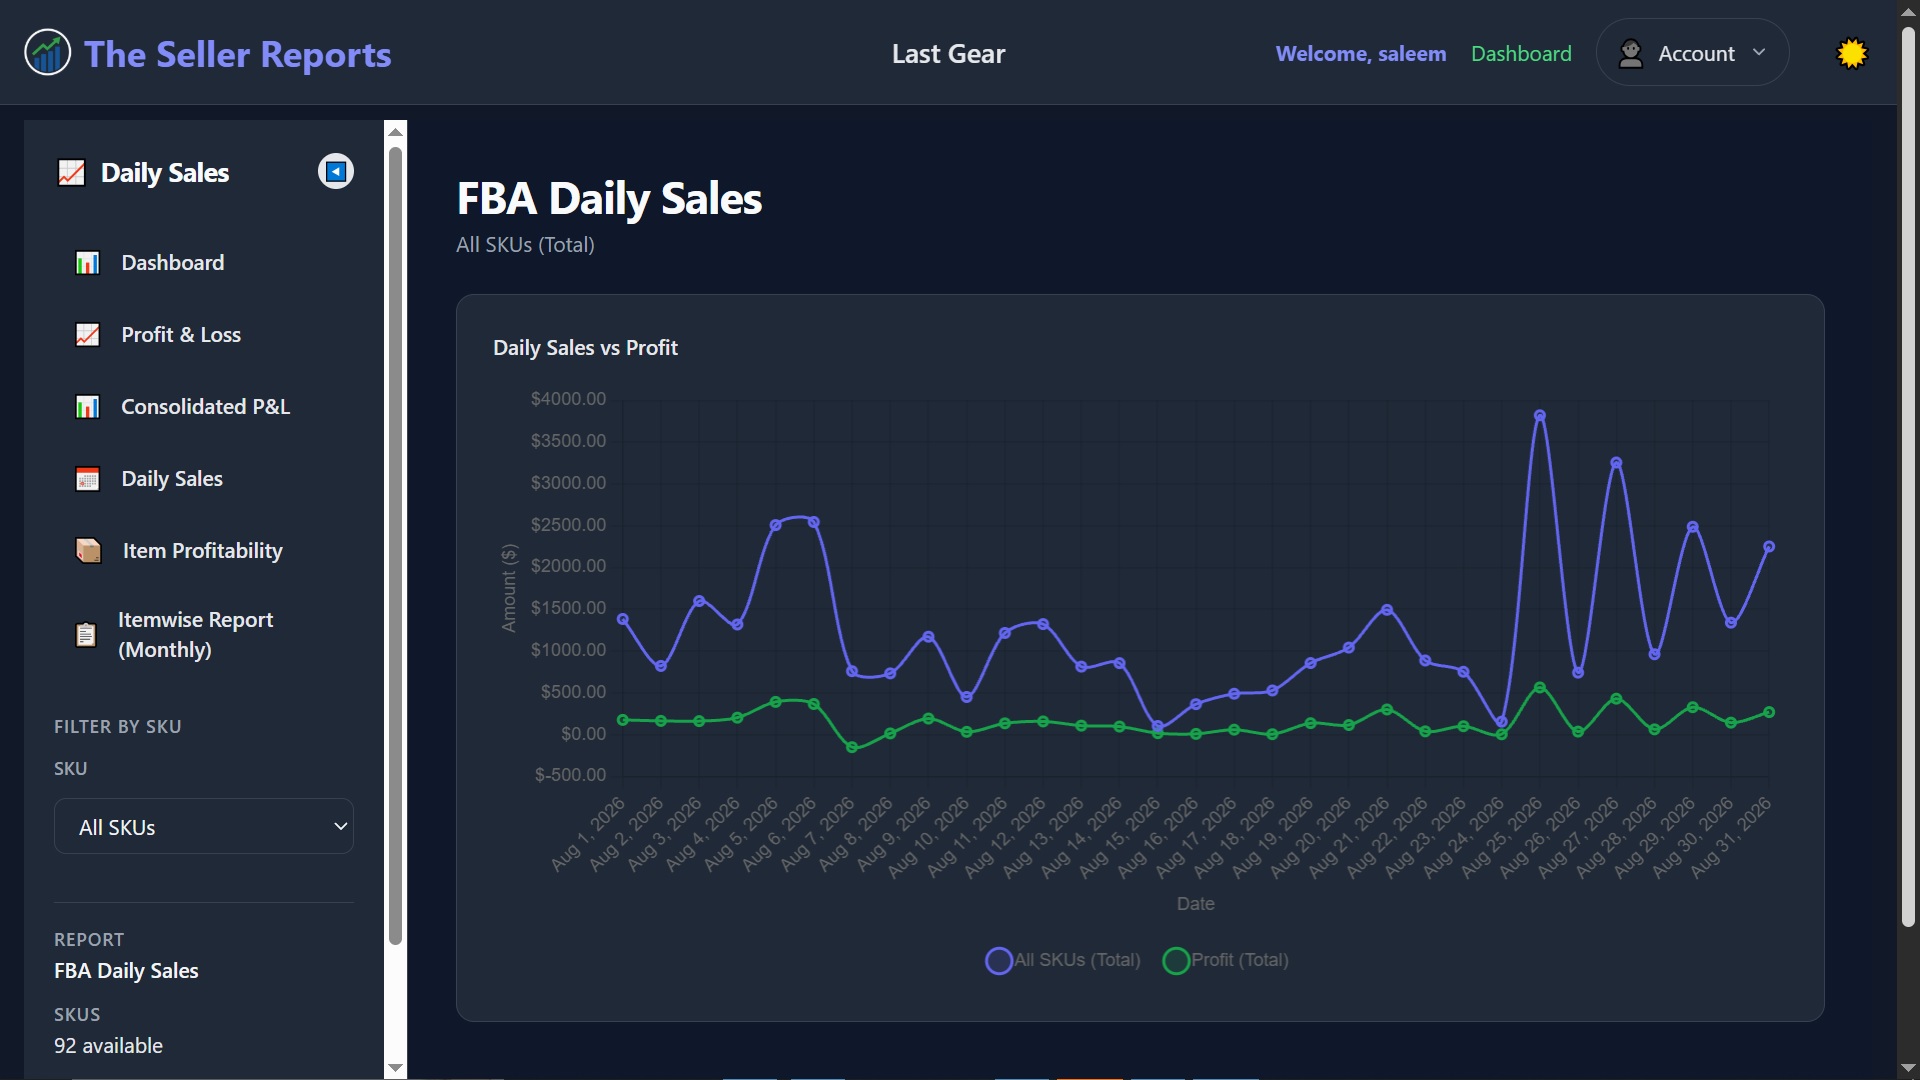Click the sidebar scrollbar thumb
The image size is (1920, 1080).
coord(396,545)
